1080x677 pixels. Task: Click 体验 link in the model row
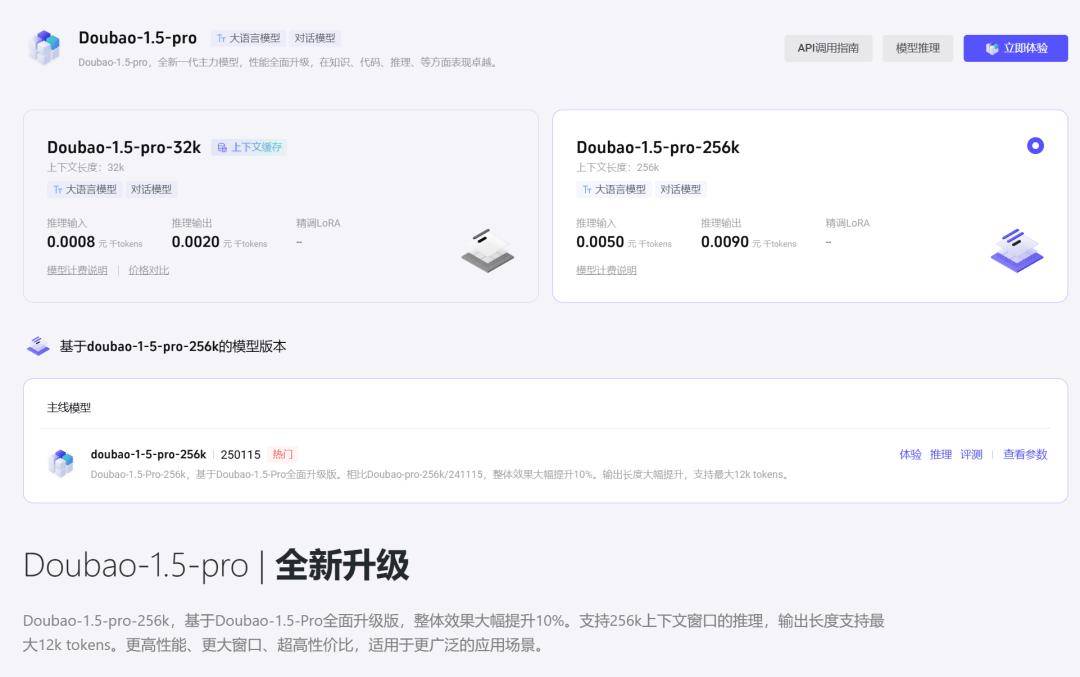coord(910,455)
